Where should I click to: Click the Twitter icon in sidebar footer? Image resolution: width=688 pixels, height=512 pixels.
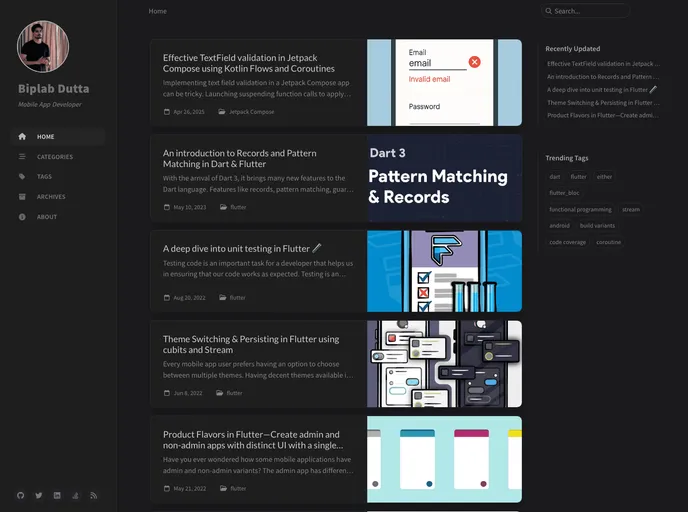point(39,495)
